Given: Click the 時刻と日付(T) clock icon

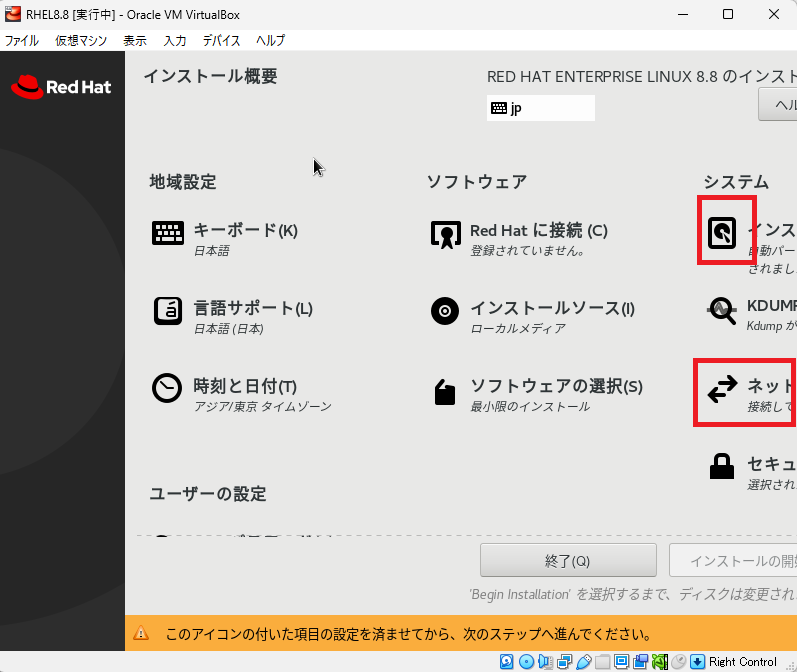Looking at the screenshot, I should [x=167, y=388].
